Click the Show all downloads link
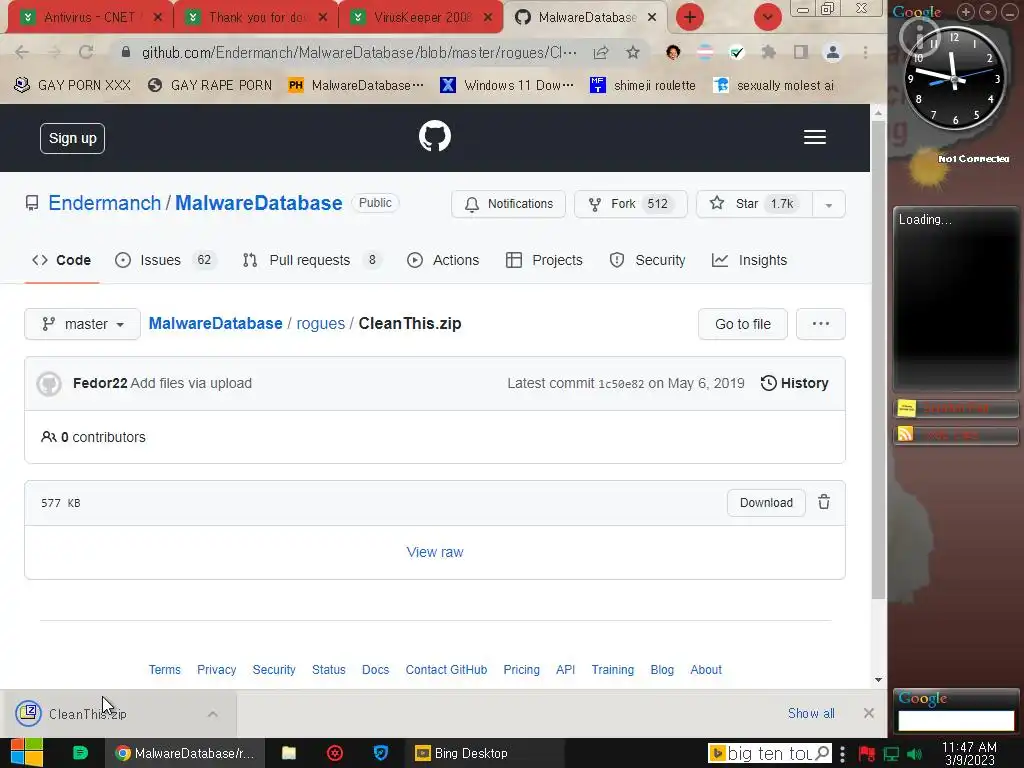Screen dimensions: 1024x768 pyautogui.click(x=811, y=713)
